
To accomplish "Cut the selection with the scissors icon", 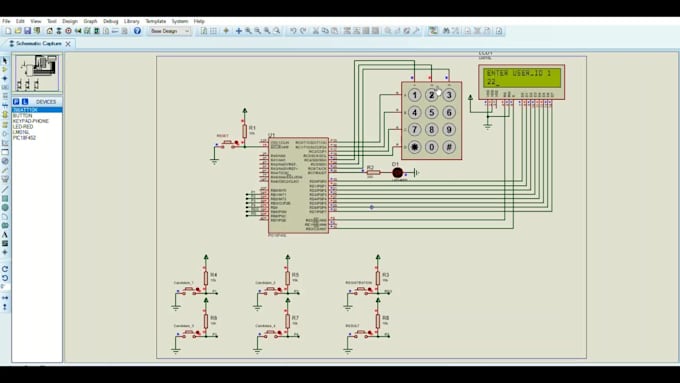I will click(316, 31).
